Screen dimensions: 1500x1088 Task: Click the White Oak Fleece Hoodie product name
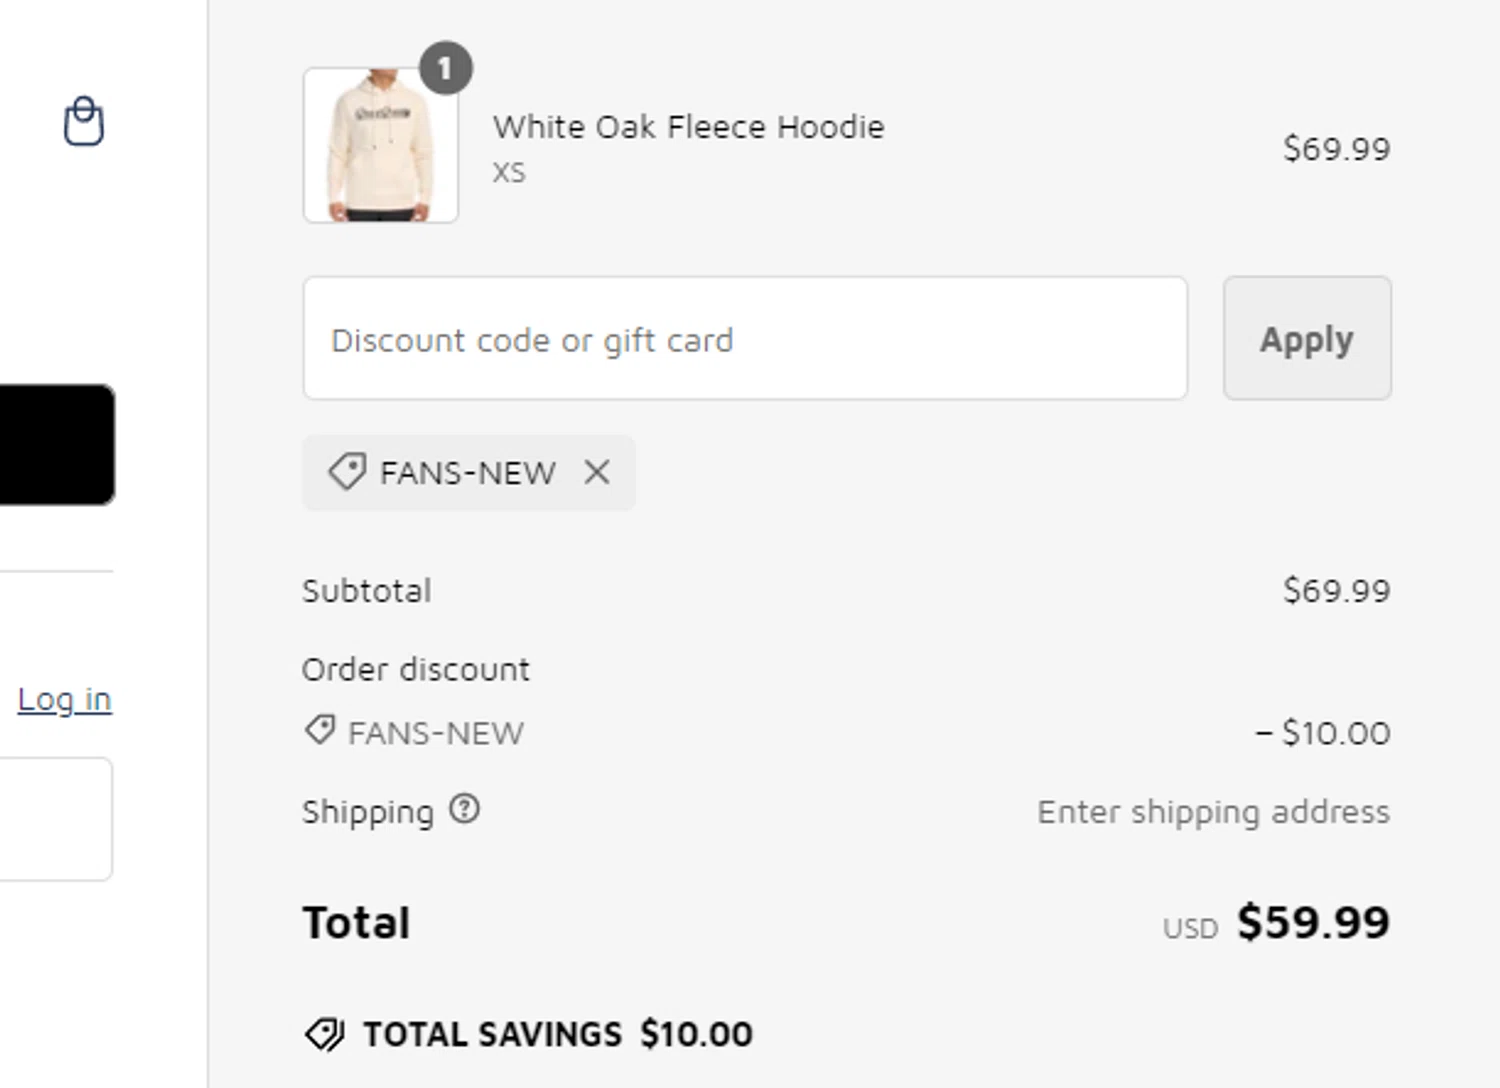688,127
